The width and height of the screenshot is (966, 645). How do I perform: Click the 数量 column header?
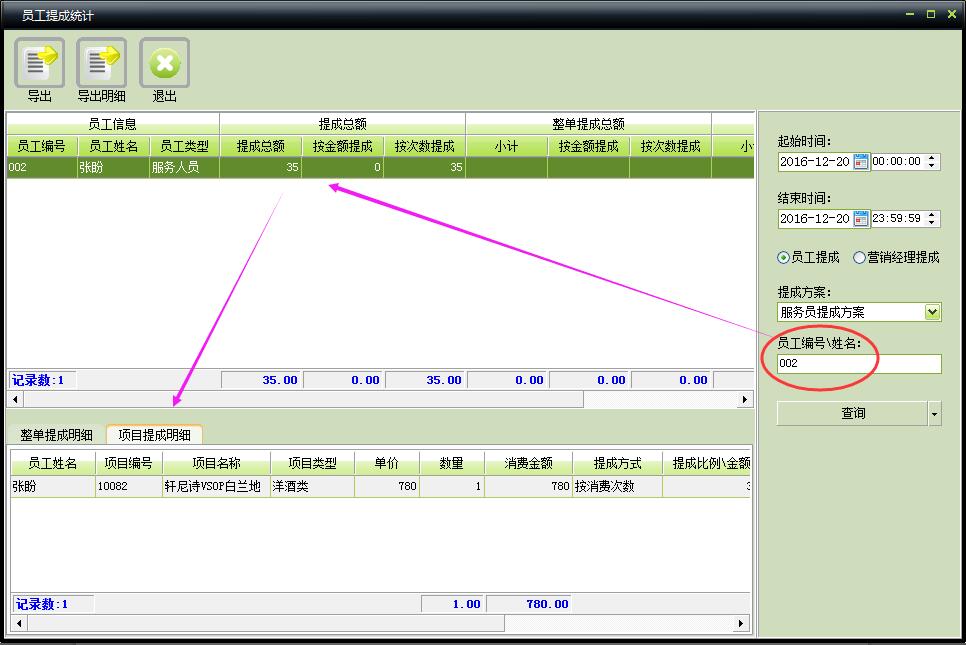click(452, 463)
